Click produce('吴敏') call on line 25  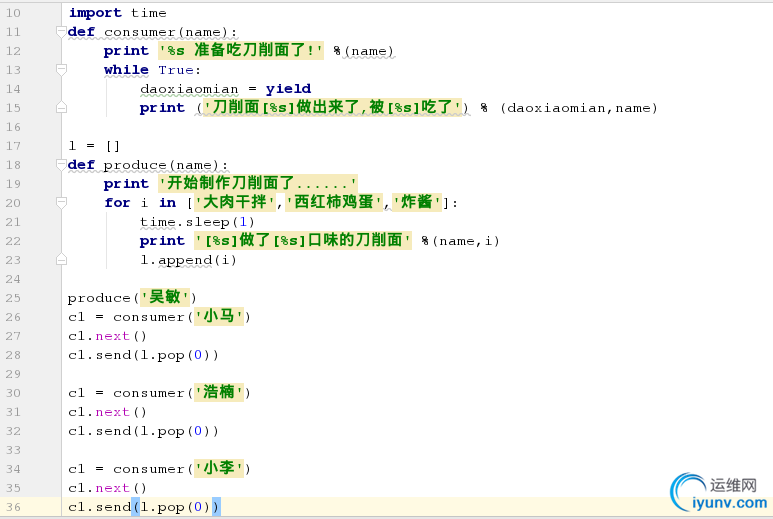pyautogui.click(x=132, y=298)
